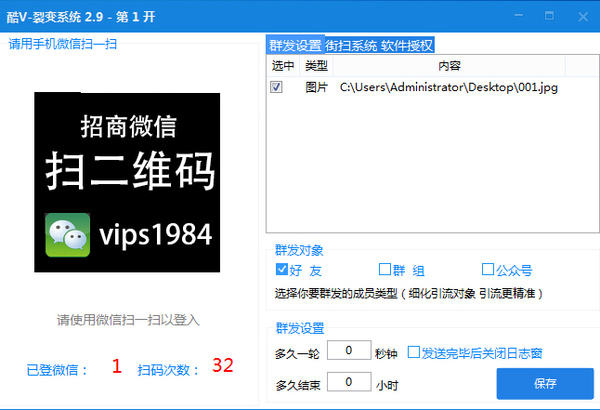Click the 招商微信 QR code image

click(127, 182)
